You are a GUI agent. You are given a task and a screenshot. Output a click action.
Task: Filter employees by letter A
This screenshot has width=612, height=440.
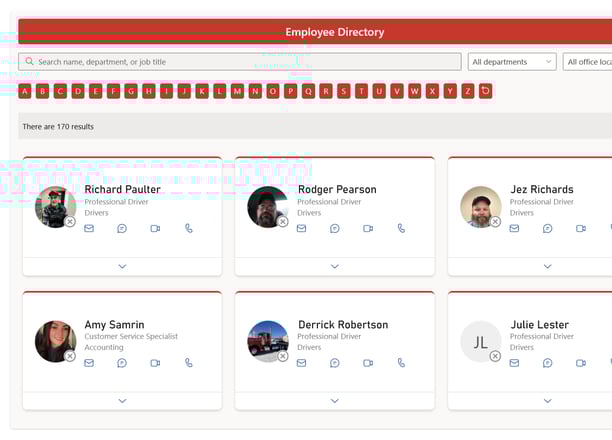pos(25,91)
